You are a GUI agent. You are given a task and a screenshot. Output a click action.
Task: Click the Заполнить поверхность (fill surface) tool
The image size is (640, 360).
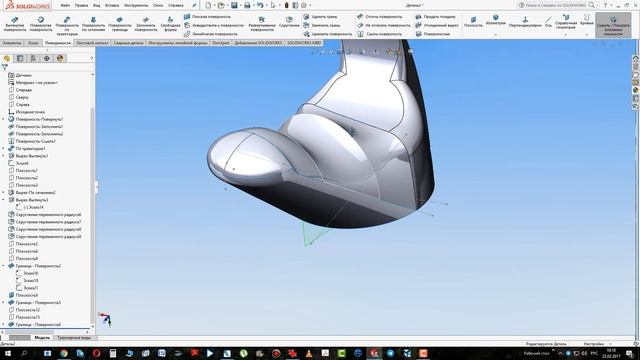146,24
